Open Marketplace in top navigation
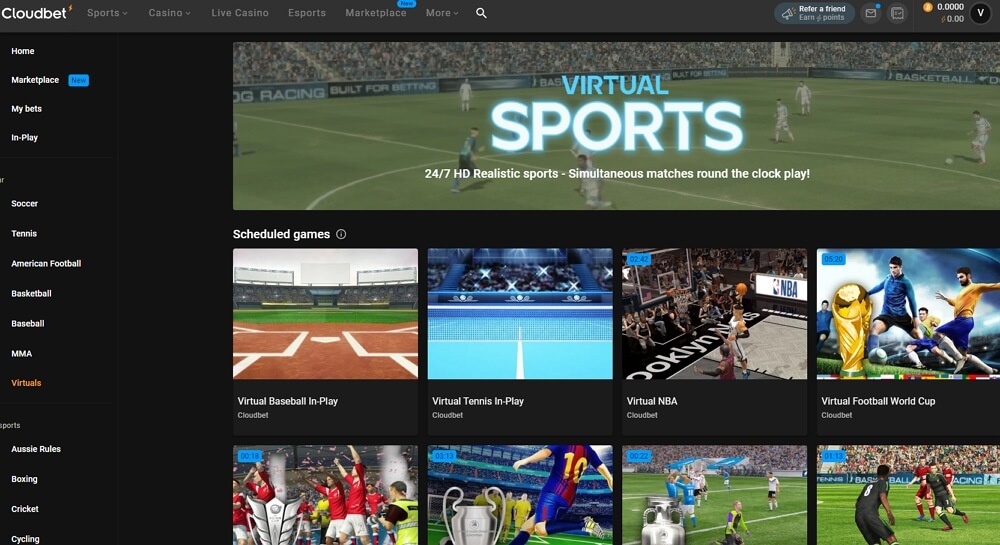The width and height of the screenshot is (1000, 545). 376,13
